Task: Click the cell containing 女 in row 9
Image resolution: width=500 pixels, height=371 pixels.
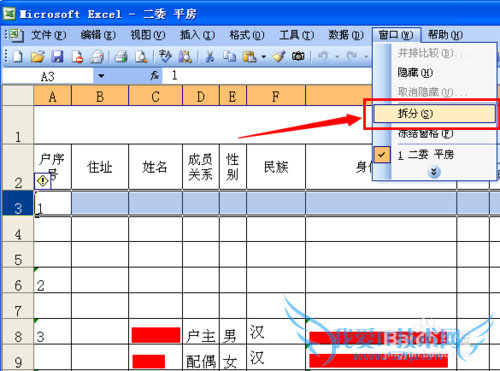Action: (x=233, y=357)
